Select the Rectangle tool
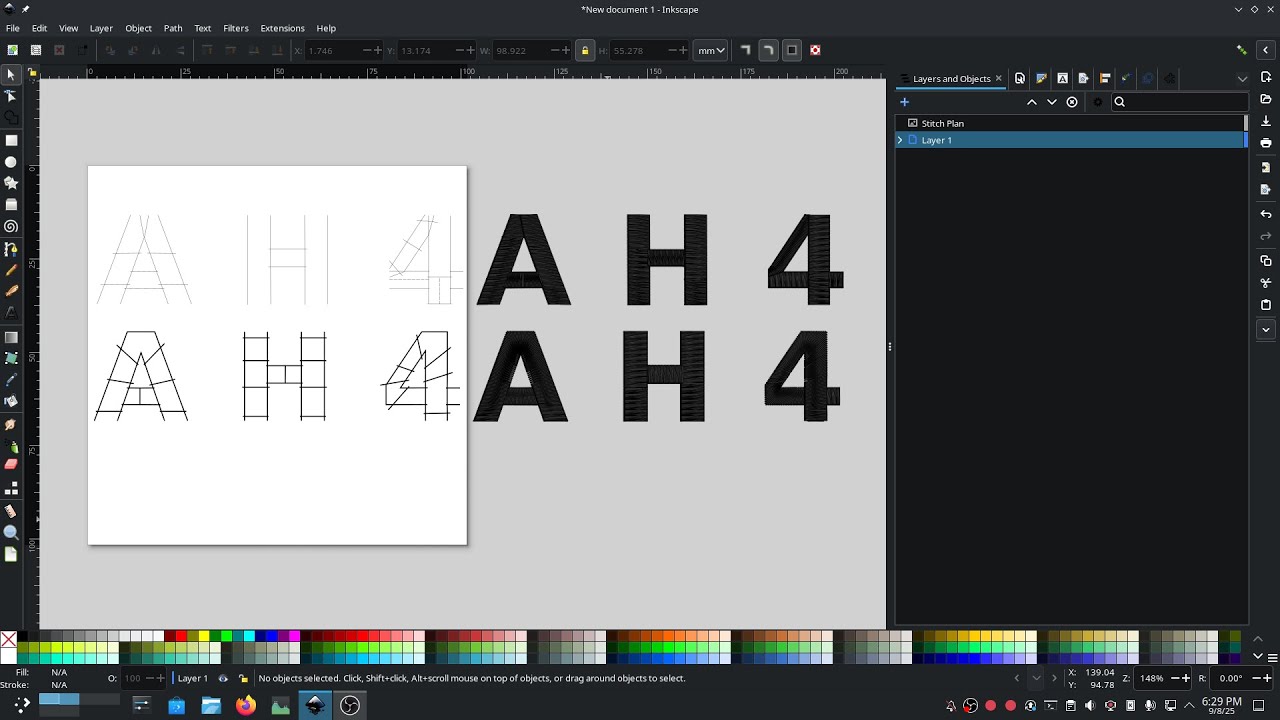The image size is (1280, 720). [x=11, y=140]
